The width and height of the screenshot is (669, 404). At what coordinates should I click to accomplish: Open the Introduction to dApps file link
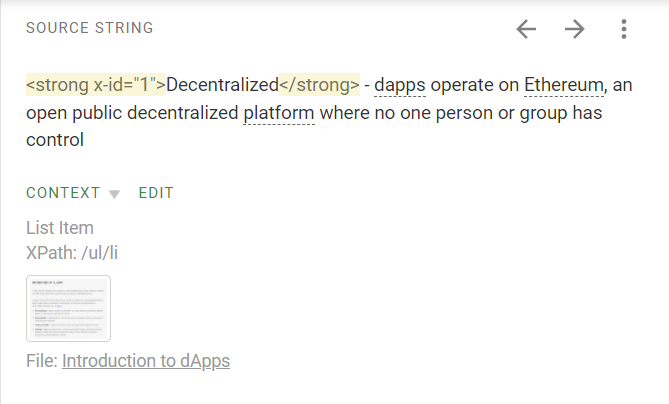click(146, 361)
